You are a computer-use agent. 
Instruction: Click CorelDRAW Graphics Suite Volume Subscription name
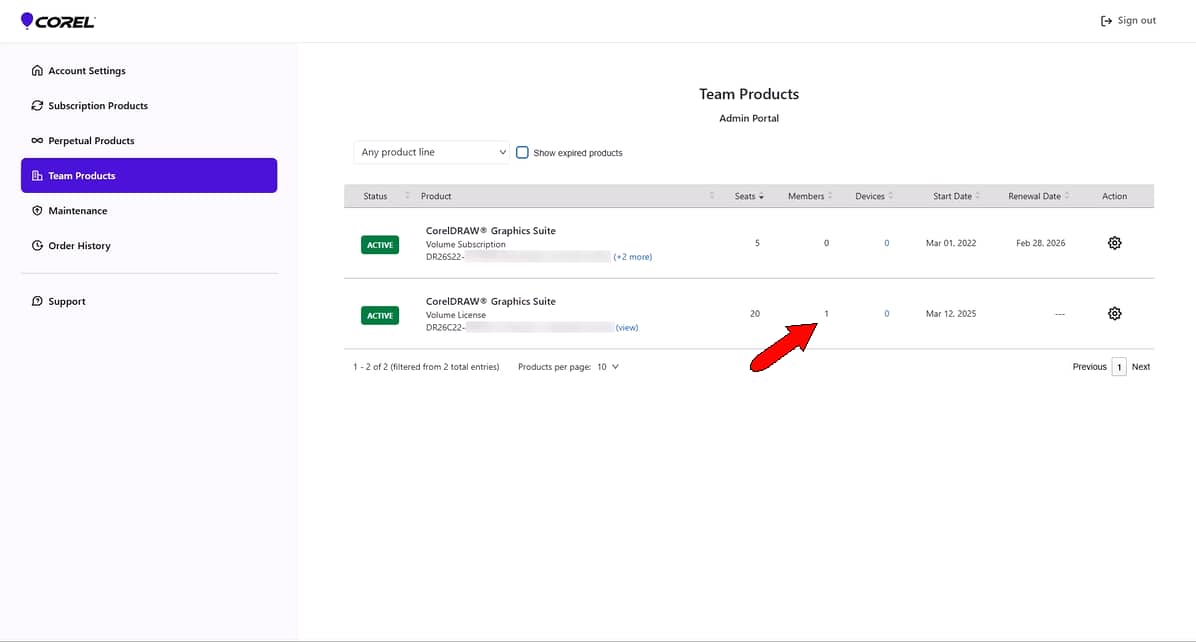[490, 230]
